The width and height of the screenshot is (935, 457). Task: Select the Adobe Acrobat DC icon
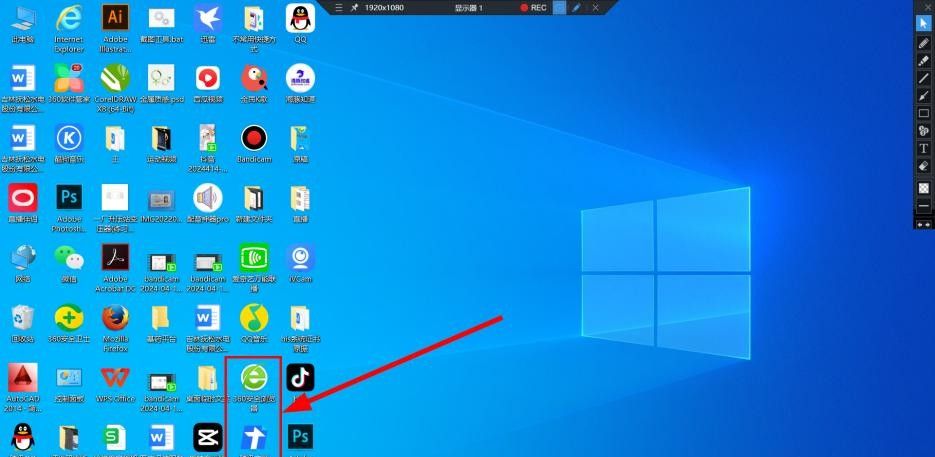coord(116,267)
